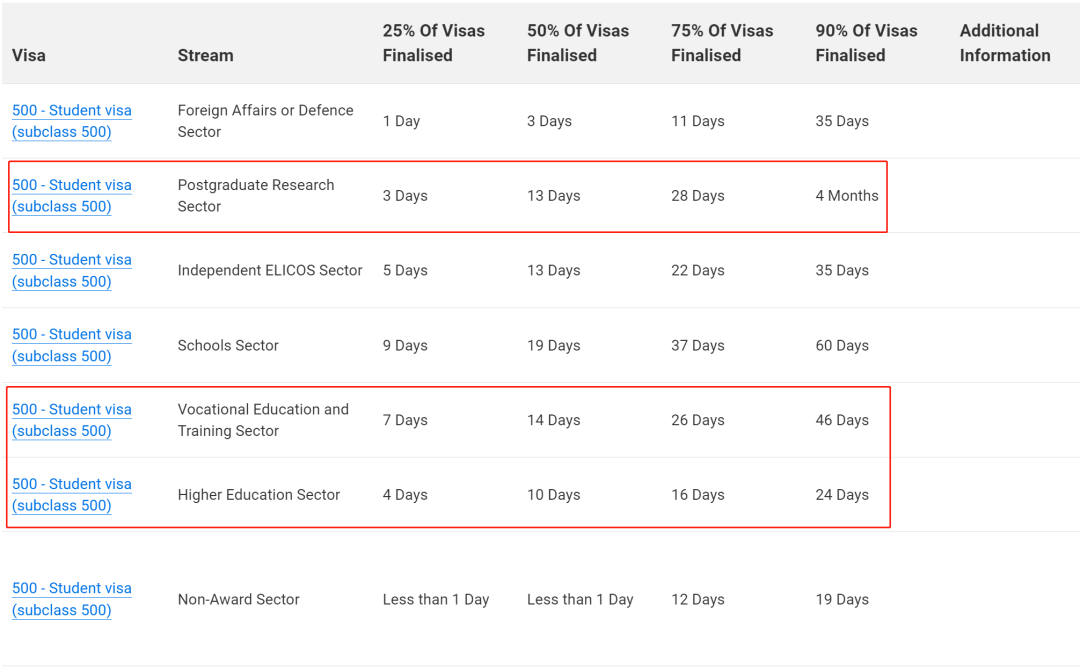The image size is (1080, 670).
Task: Open Student visa link for Independent ELICOS row
Action: 72,271
